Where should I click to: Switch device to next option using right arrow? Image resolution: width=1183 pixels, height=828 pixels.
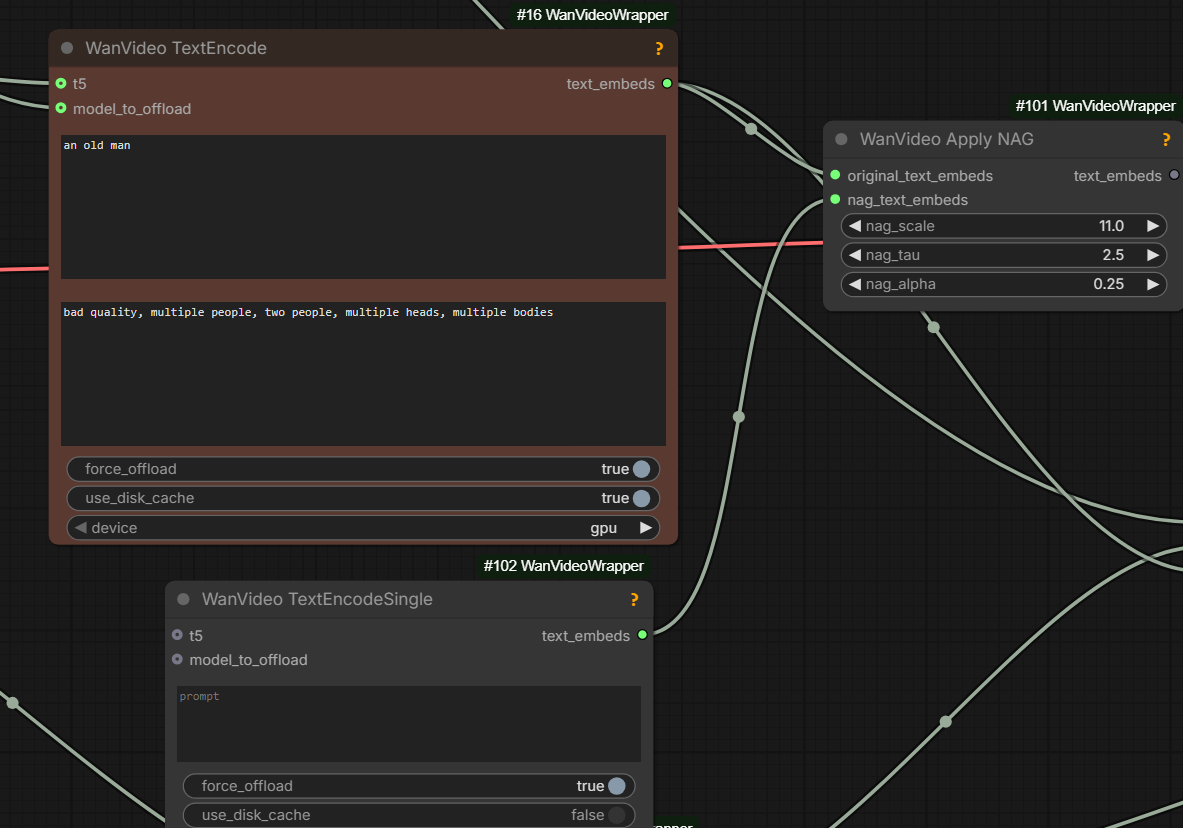646,527
